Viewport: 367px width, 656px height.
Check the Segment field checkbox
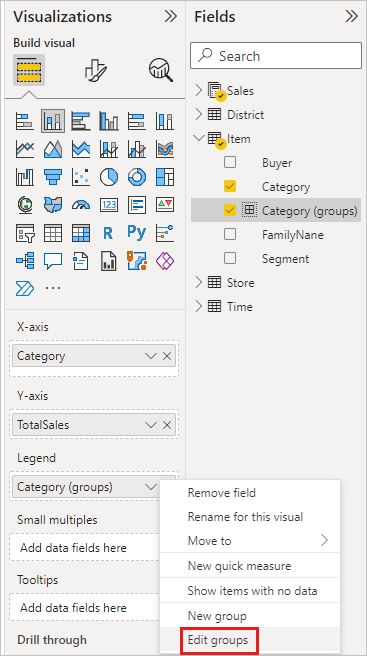click(230, 259)
